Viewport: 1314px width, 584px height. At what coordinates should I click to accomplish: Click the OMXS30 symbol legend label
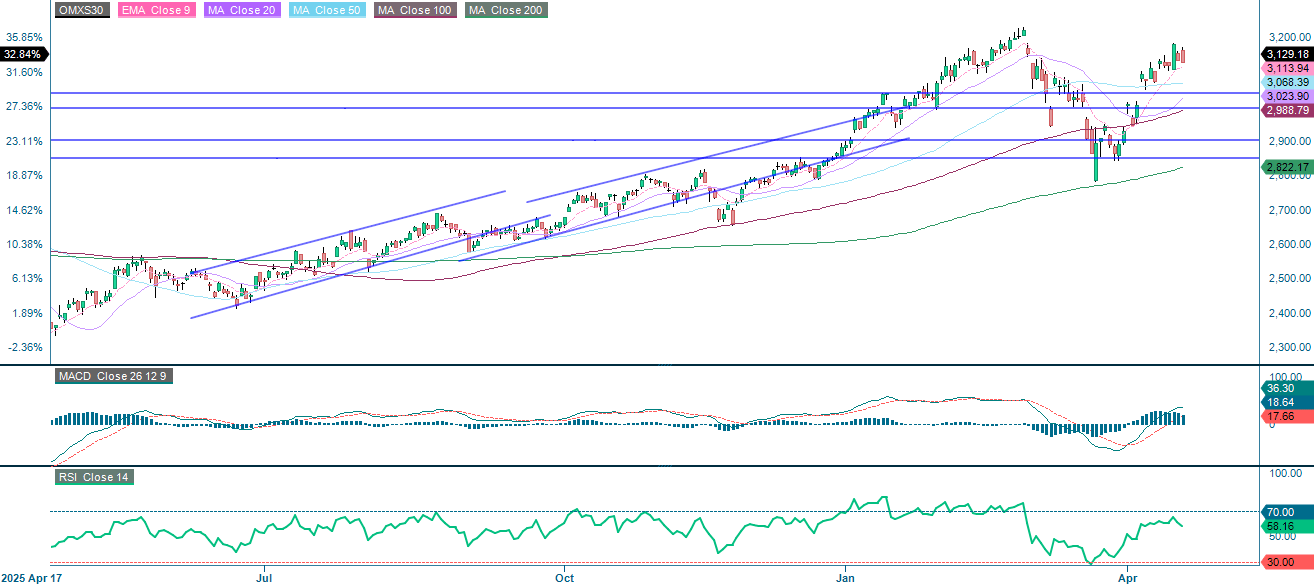coord(82,10)
